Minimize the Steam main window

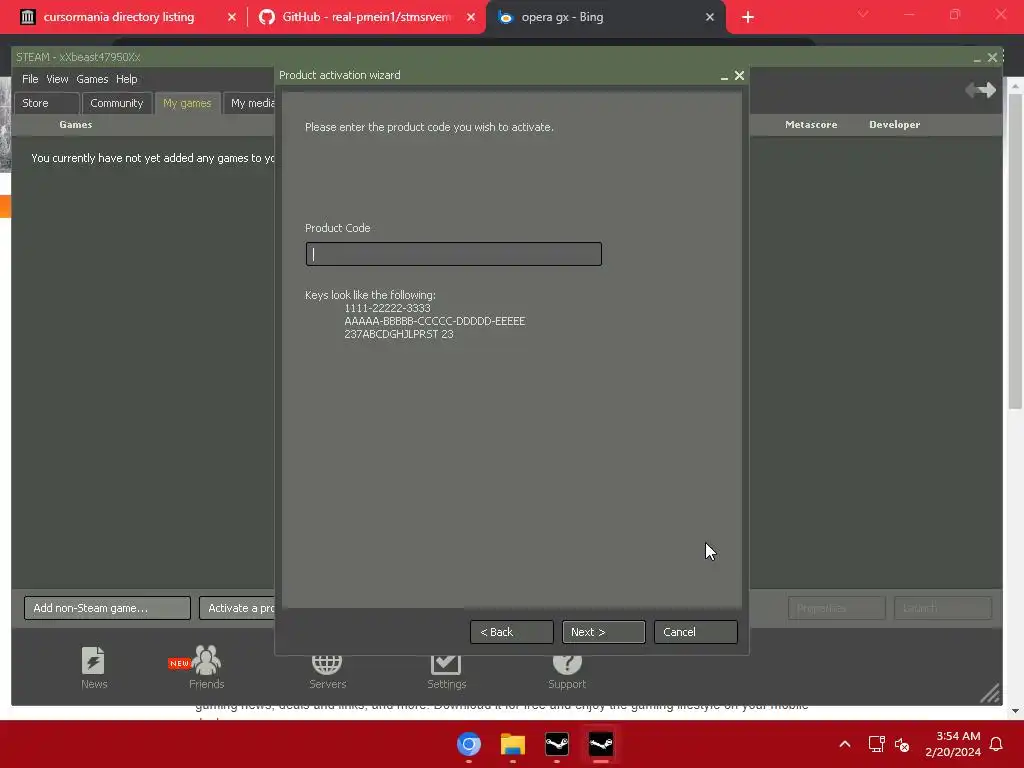[x=977, y=58]
